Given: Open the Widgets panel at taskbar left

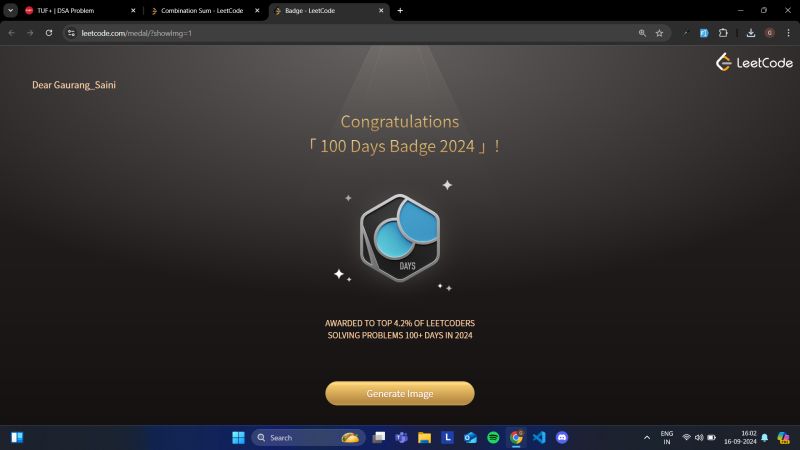Looking at the screenshot, I should coord(17,437).
